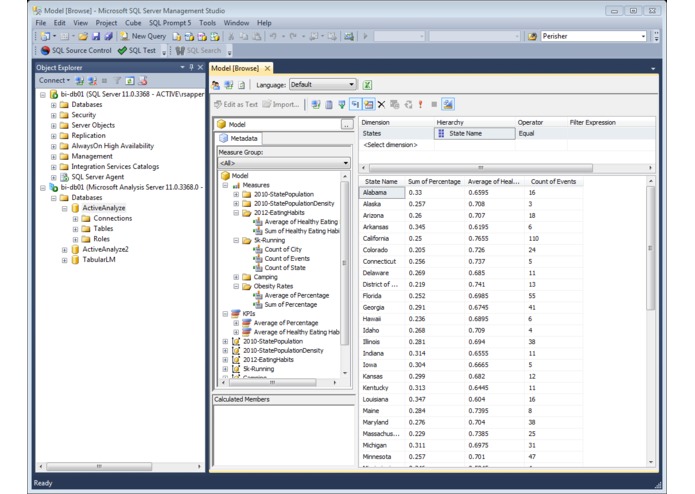Viewport: 695px width, 494px height.
Task: Collapse the ActiveAnalyze database node
Action: [64, 208]
